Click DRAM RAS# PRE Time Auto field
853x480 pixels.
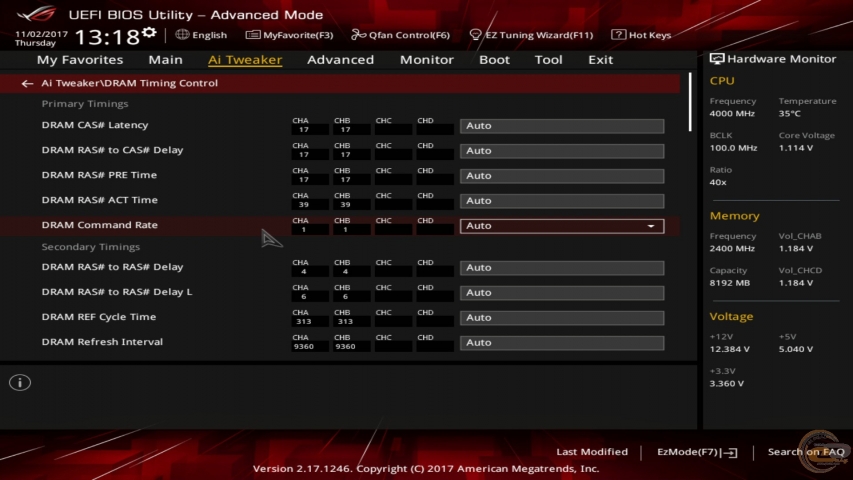coord(562,176)
